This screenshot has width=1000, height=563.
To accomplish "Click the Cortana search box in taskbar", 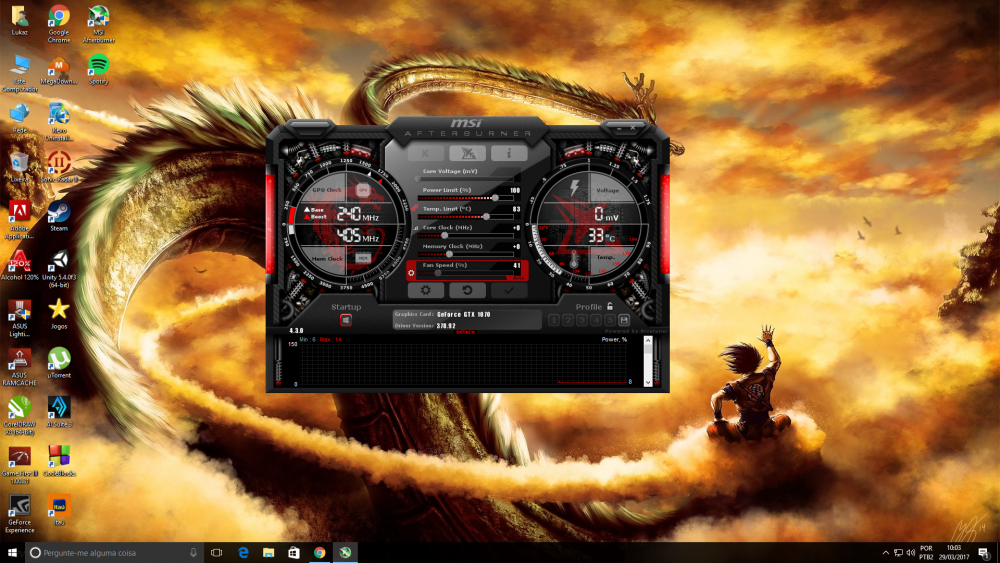I will click(x=110, y=552).
